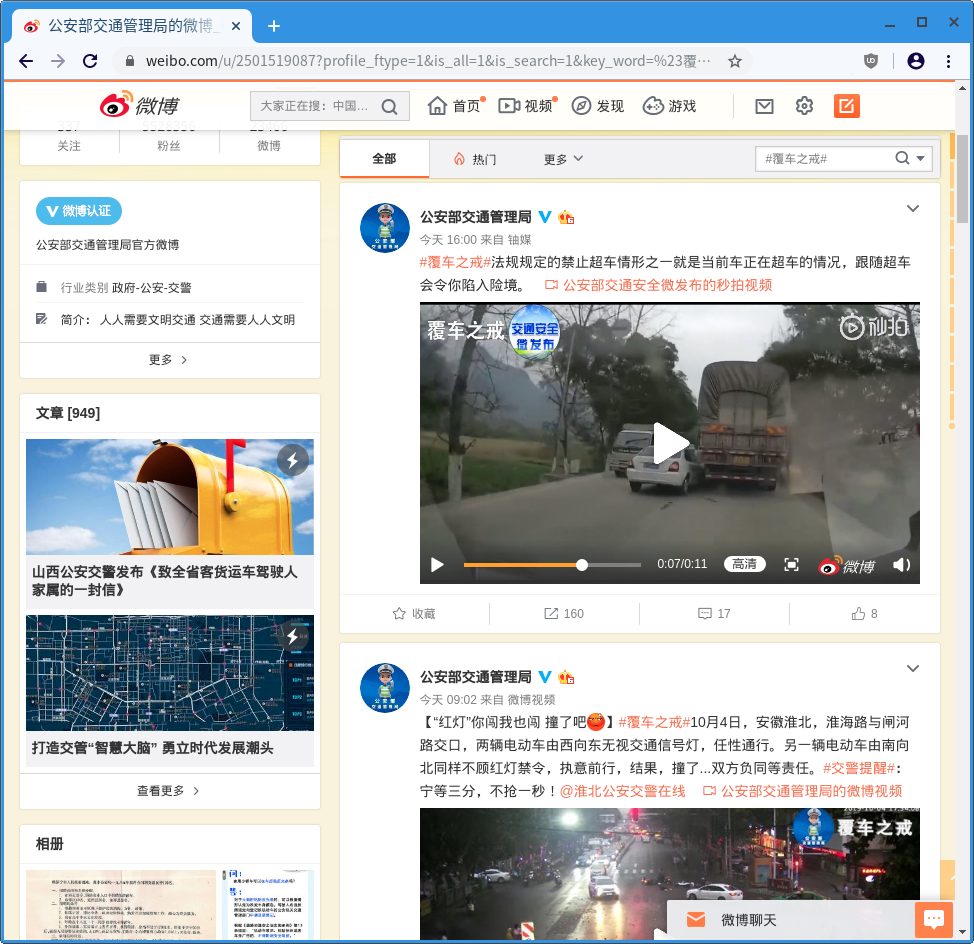
Task: Click the second post's video thumbnail
Action: tap(670, 873)
